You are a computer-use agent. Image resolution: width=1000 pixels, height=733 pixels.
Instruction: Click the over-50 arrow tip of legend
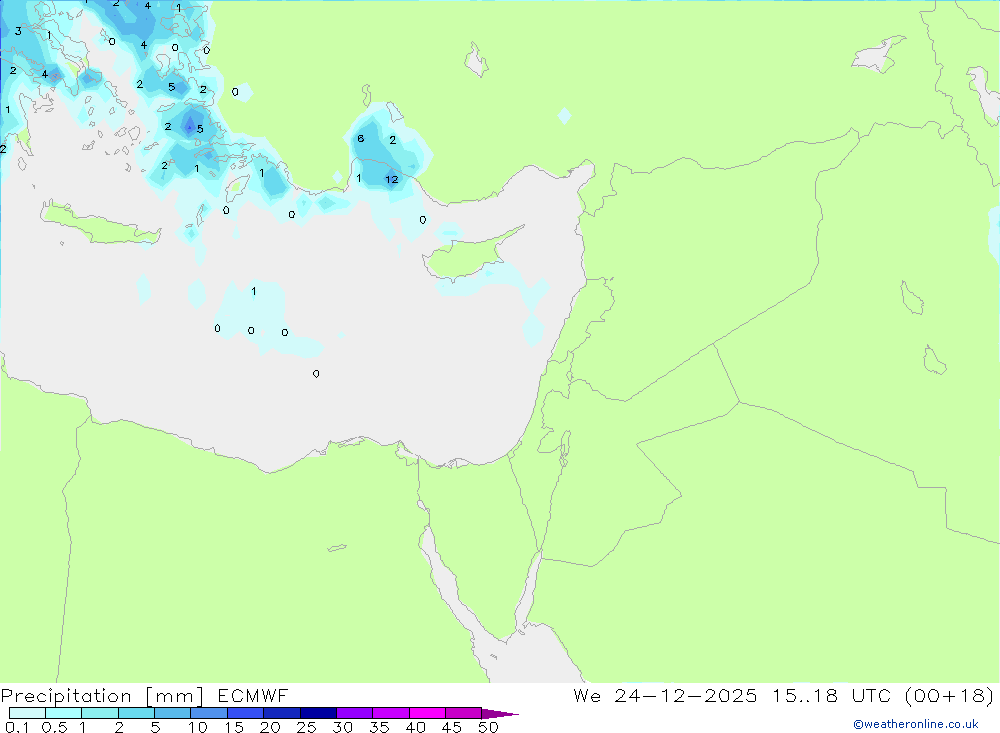tap(499, 713)
